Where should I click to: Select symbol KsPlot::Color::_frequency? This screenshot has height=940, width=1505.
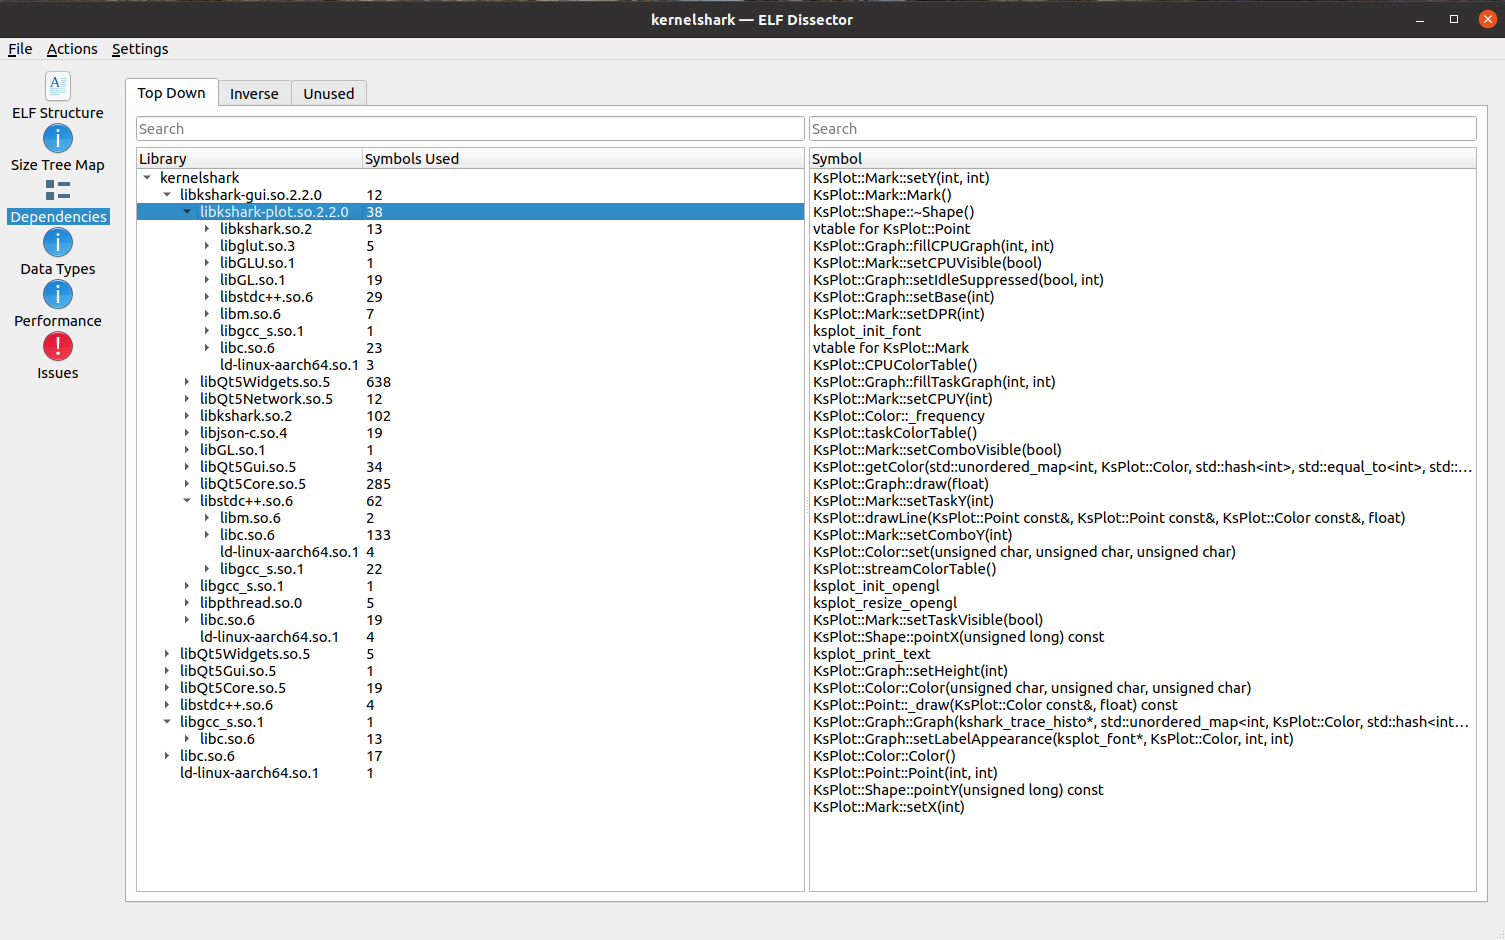click(x=898, y=416)
